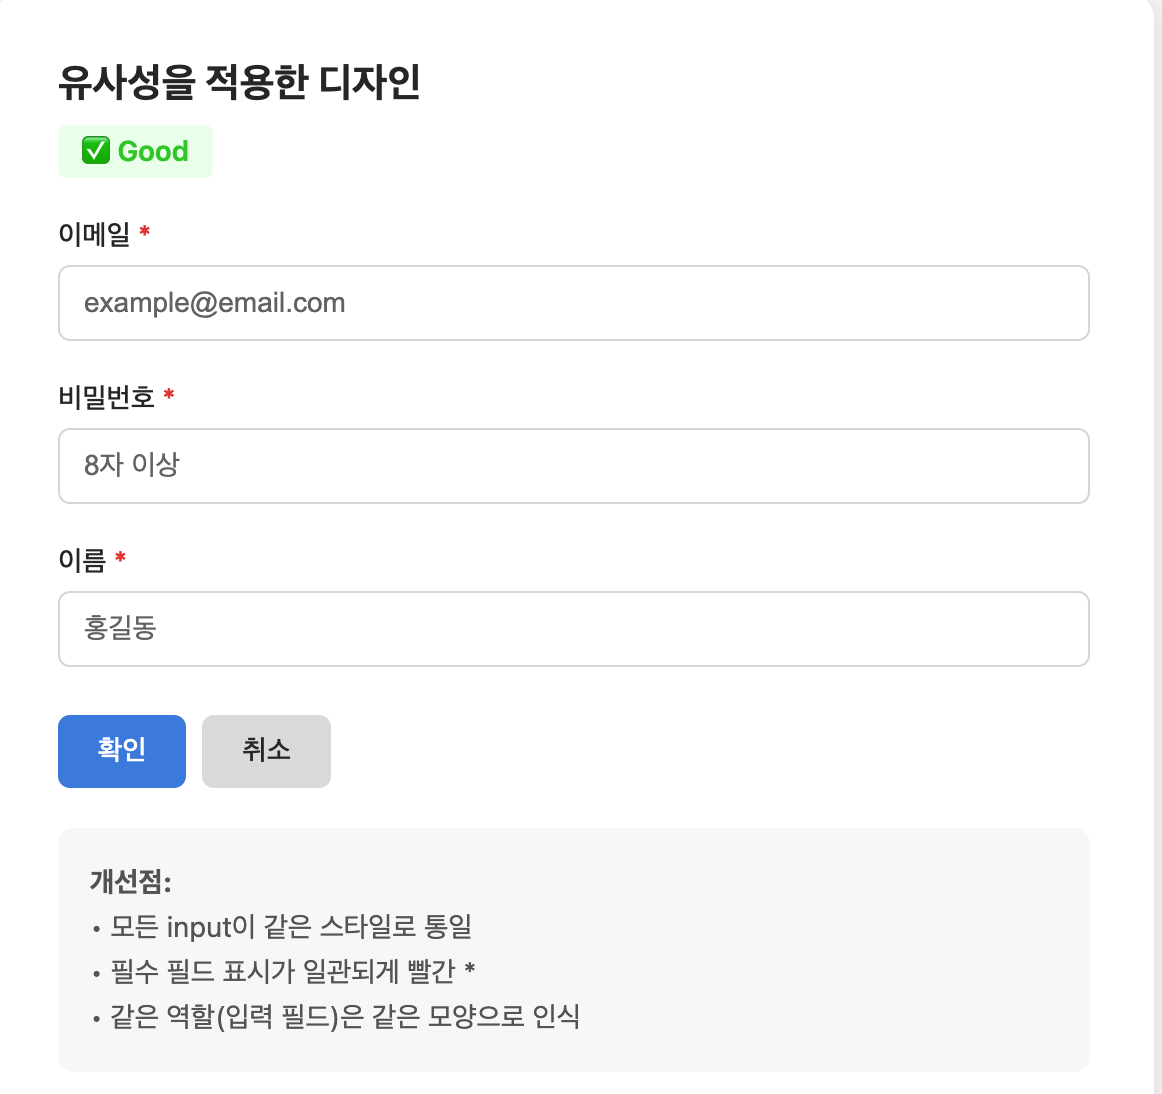The width and height of the screenshot is (1162, 1094).
Task: Click the 이메일 field label
Action: point(94,234)
